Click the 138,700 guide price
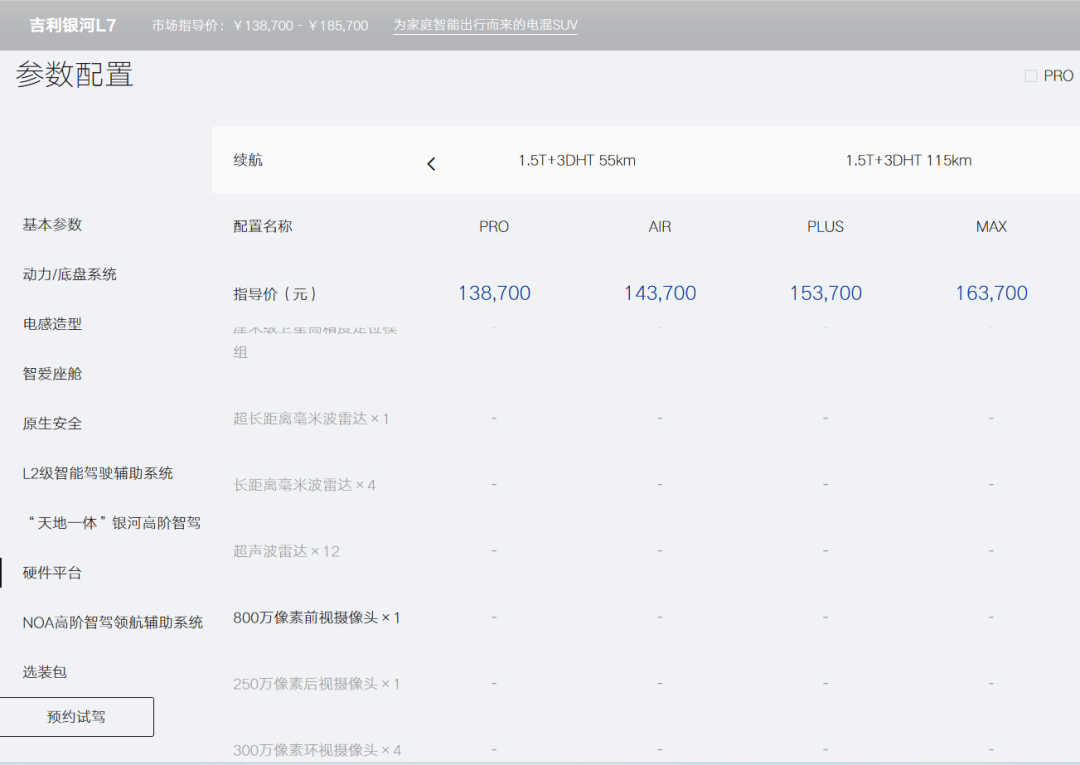1080x765 pixels. [495, 293]
